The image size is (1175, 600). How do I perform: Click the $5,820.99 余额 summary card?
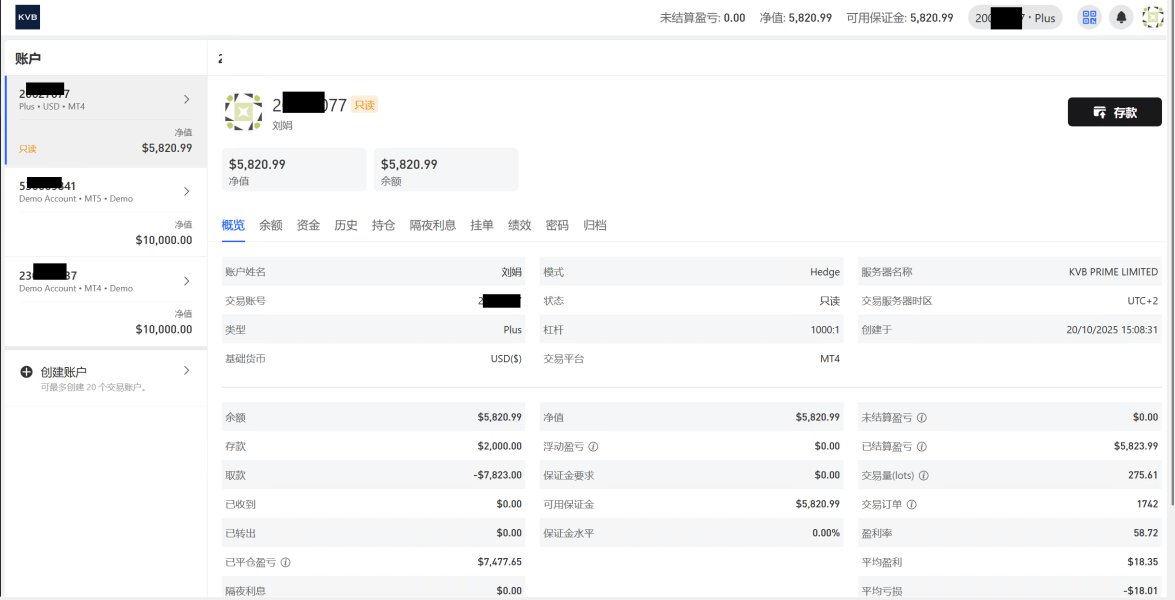click(446, 170)
